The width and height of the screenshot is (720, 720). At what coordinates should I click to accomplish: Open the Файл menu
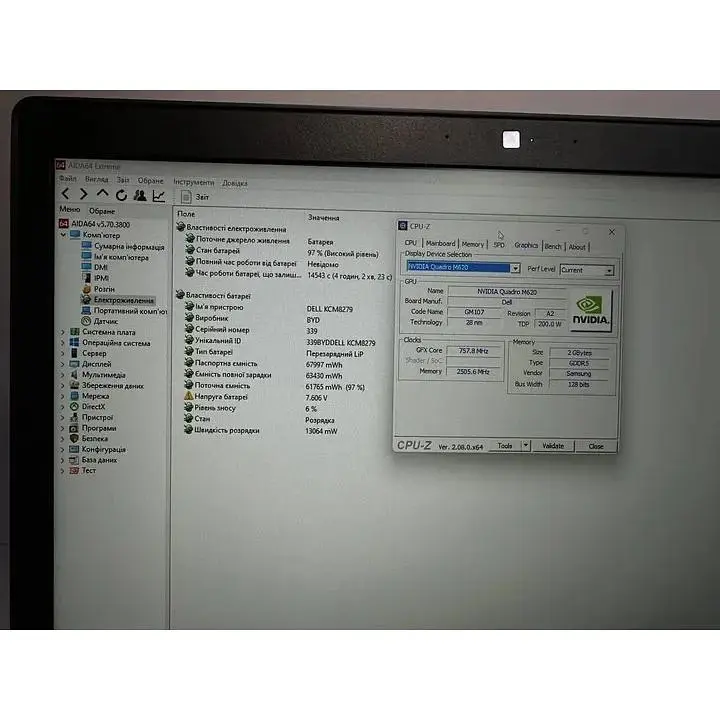68,178
